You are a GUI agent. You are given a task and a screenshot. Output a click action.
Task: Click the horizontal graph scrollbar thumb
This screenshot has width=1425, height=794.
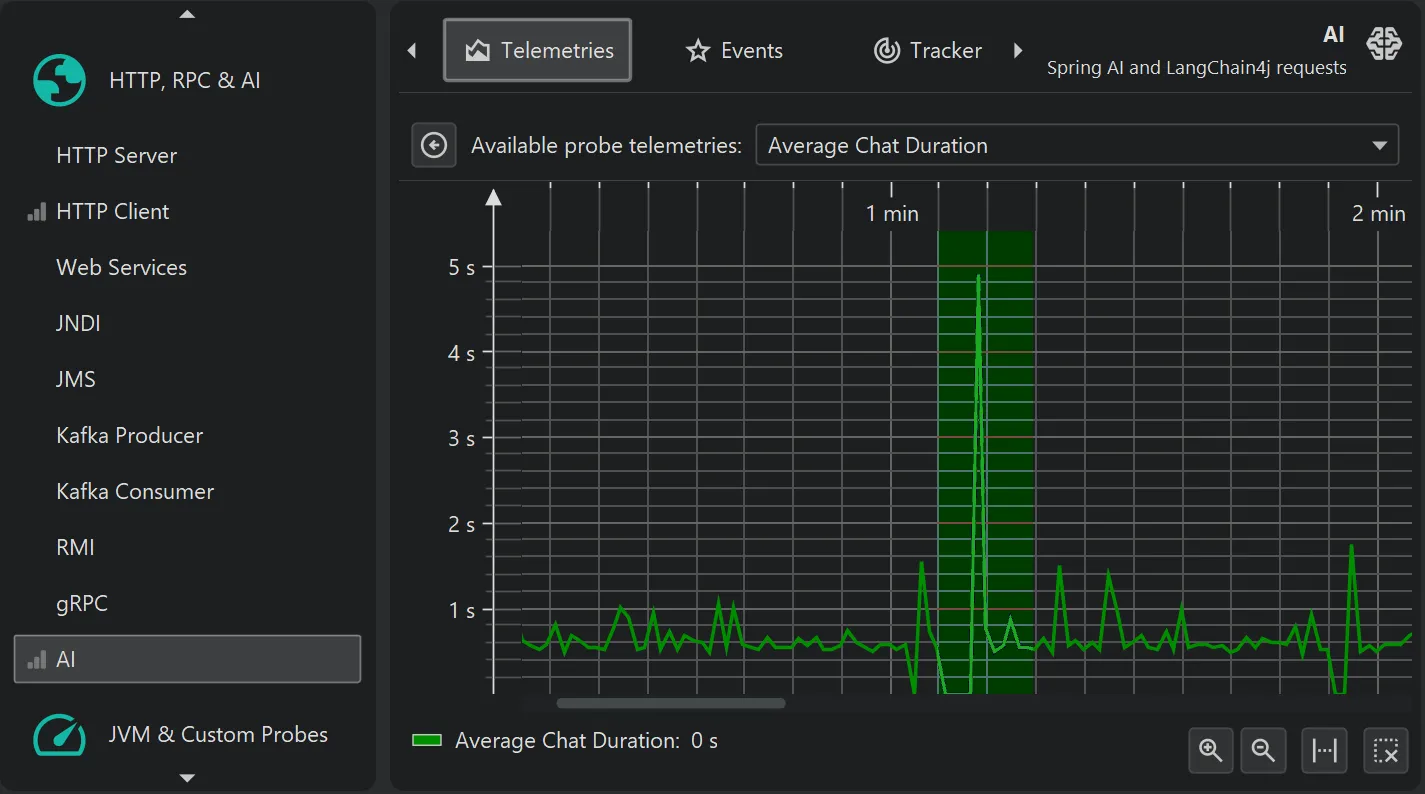click(x=670, y=703)
